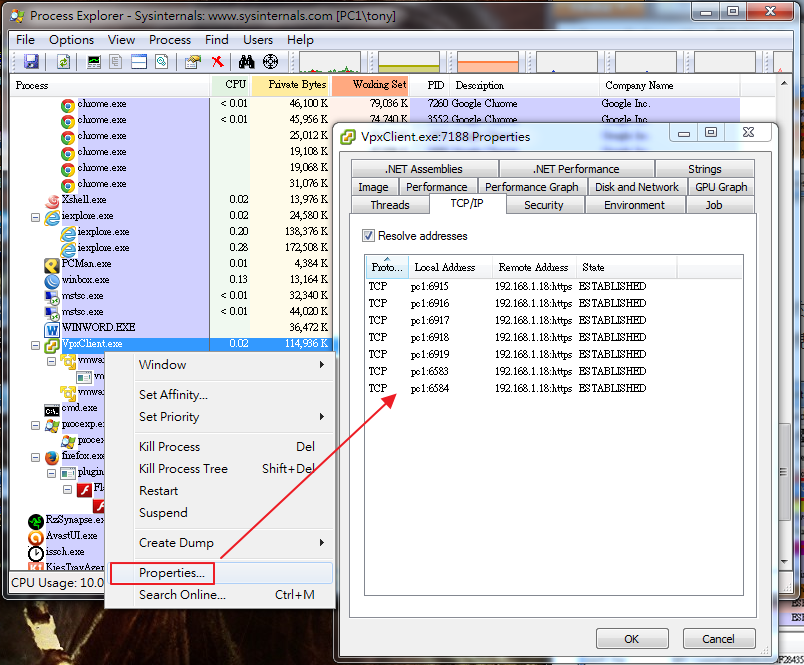The width and height of the screenshot is (804, 665).
Task: Collapse the plugin container node under firefox
Action: pyautogui.click(x=51, y=473)
